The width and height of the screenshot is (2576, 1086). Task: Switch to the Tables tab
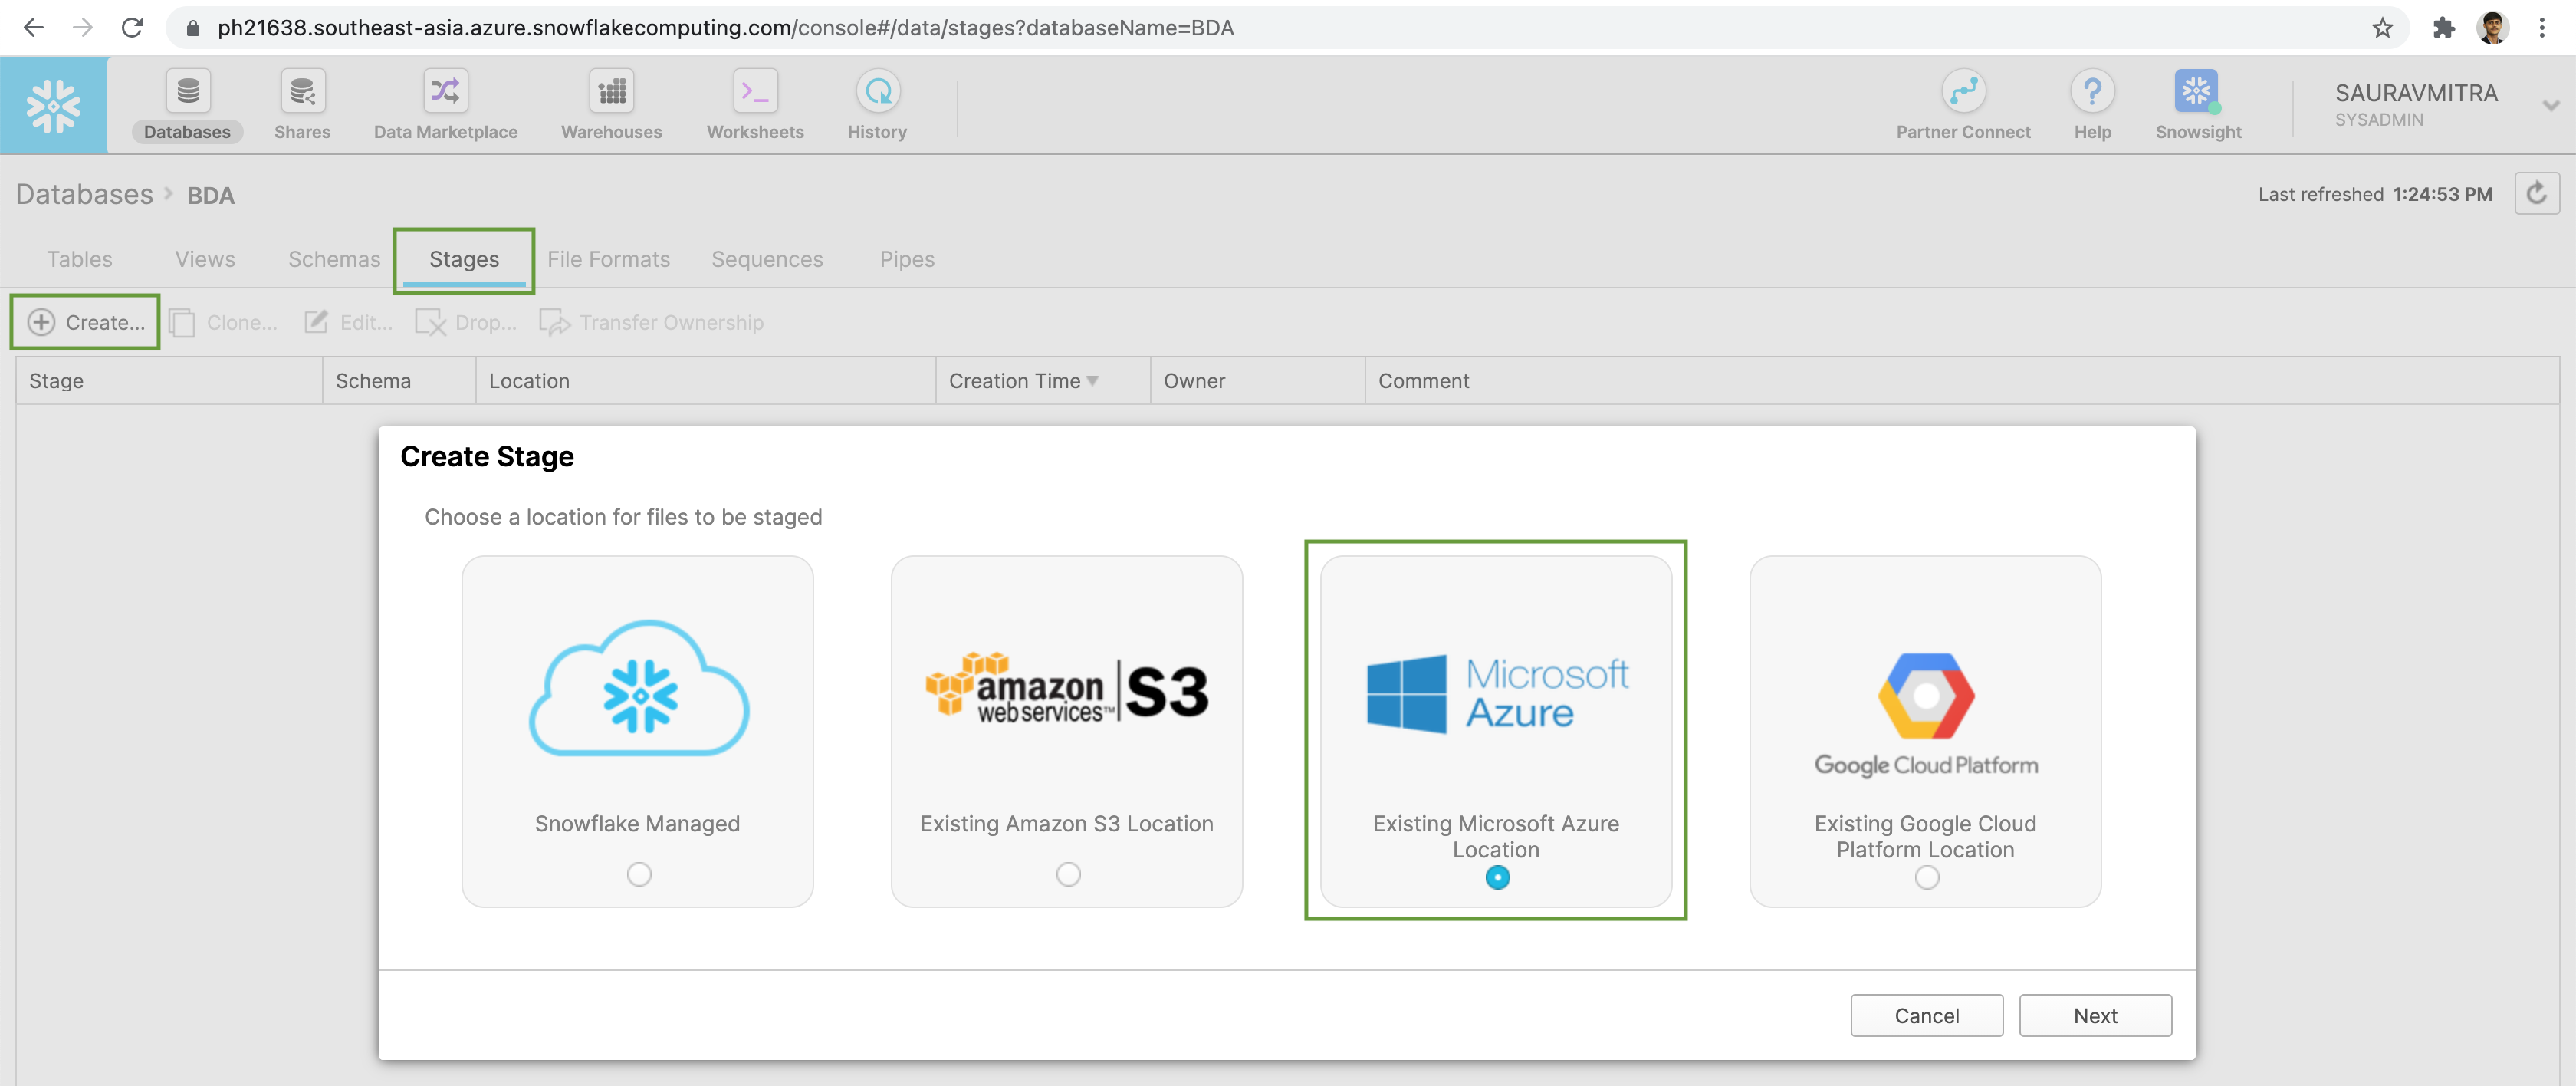[80, 259]
